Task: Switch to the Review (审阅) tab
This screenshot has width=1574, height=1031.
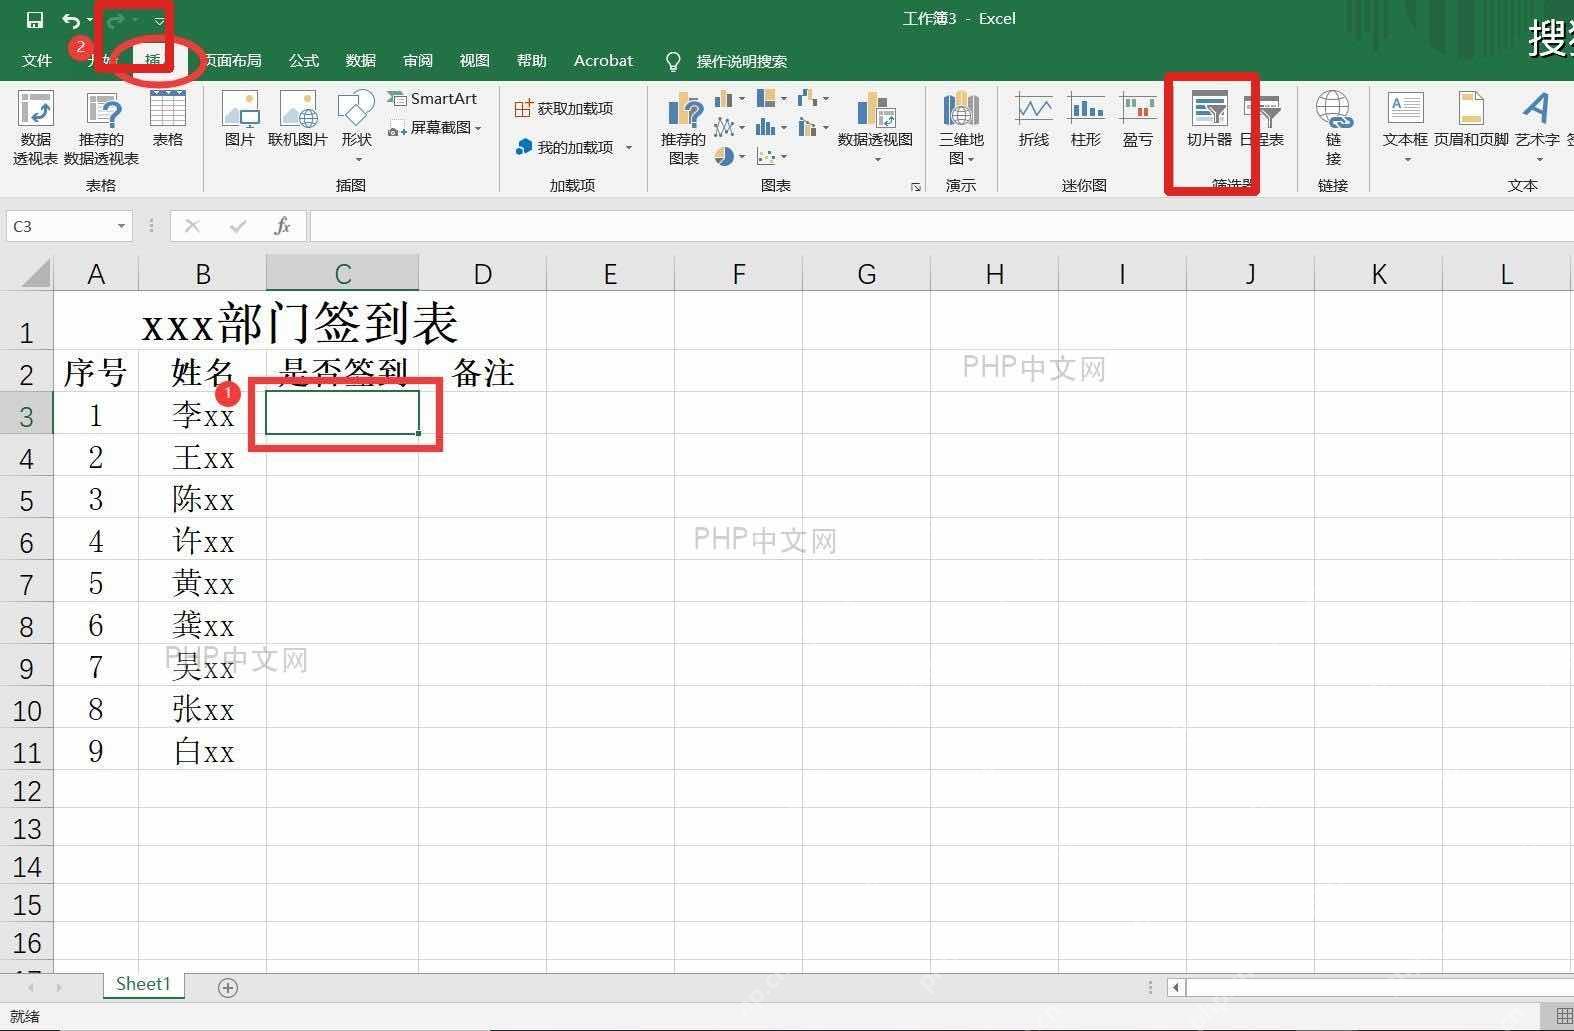Action: click(x=418, y=61)
